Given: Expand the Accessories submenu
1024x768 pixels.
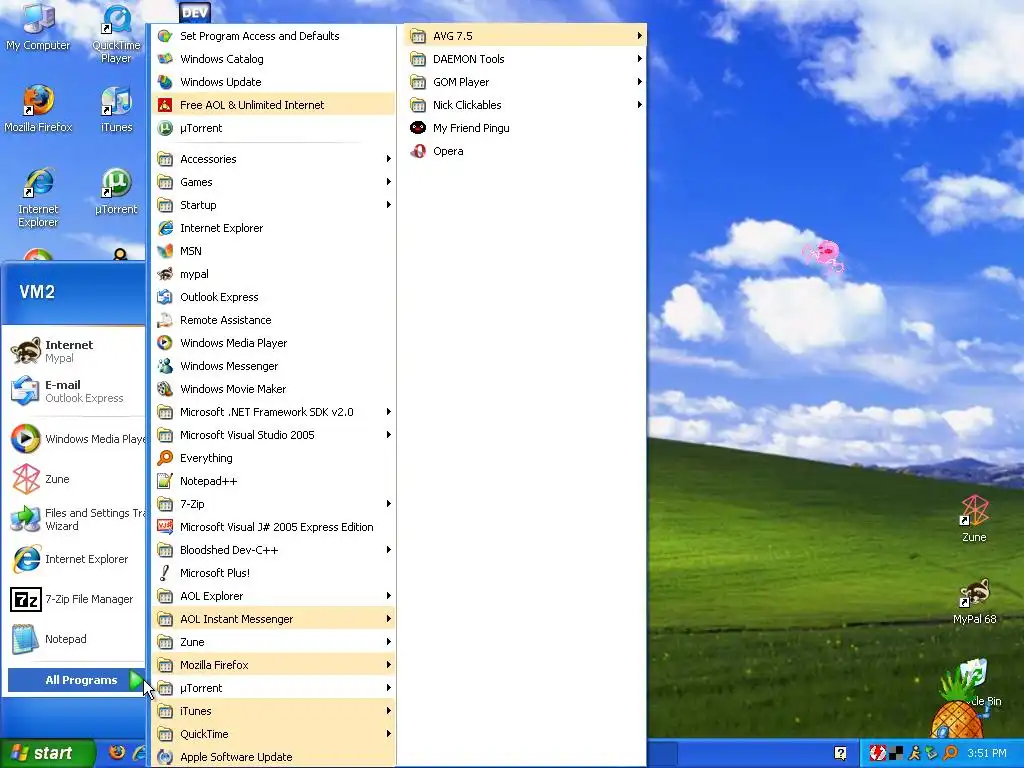Looking at the screenshot, I should pos(274,159).
